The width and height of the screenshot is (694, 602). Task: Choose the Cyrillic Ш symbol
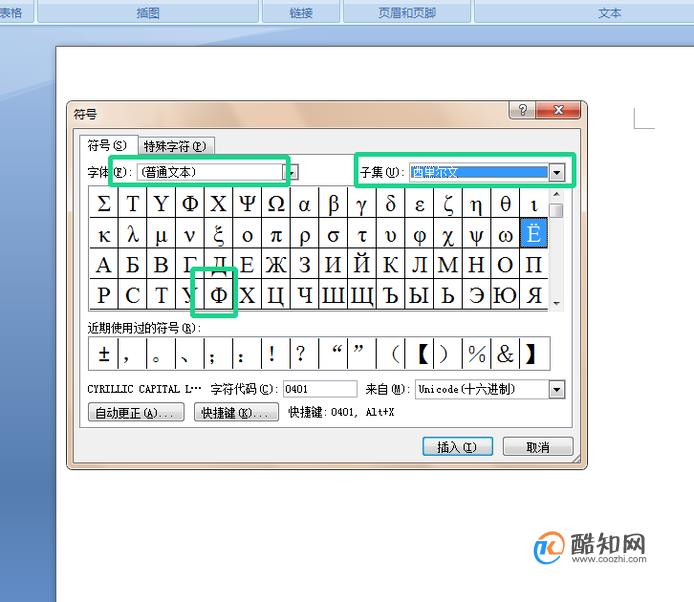[x=333, y=294]
